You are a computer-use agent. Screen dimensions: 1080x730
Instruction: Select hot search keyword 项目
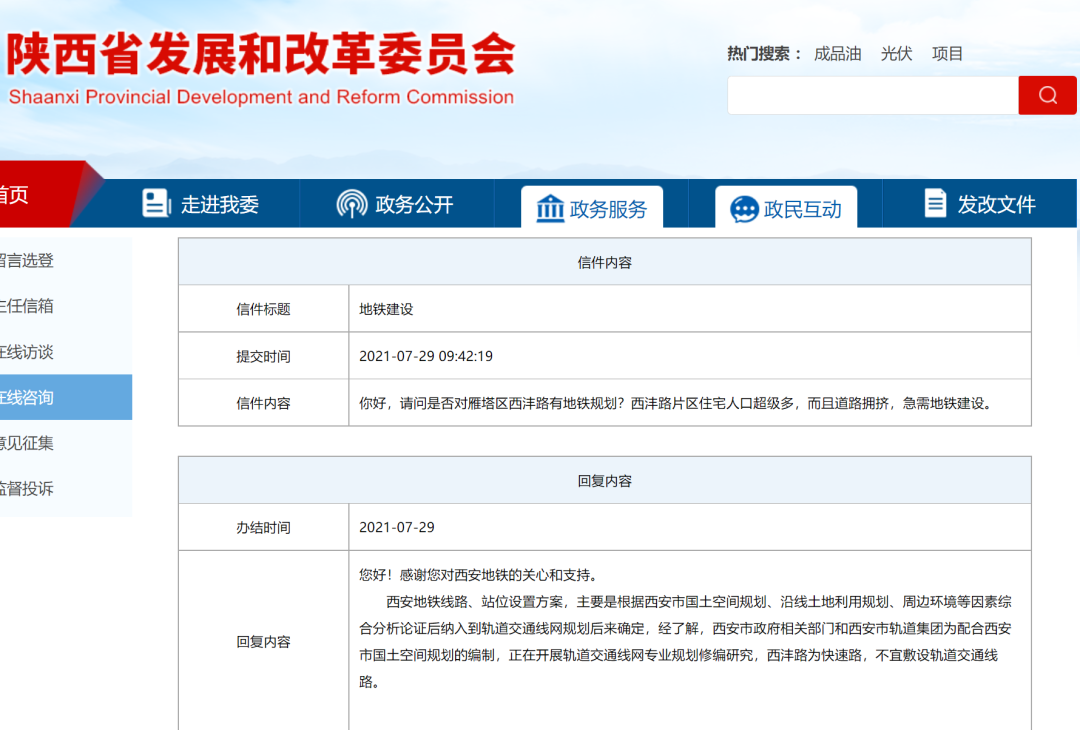pos(947,54)
